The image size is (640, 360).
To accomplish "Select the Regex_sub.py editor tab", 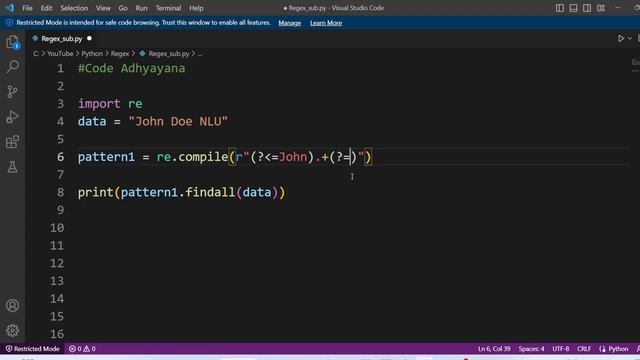I will point(62,39).
